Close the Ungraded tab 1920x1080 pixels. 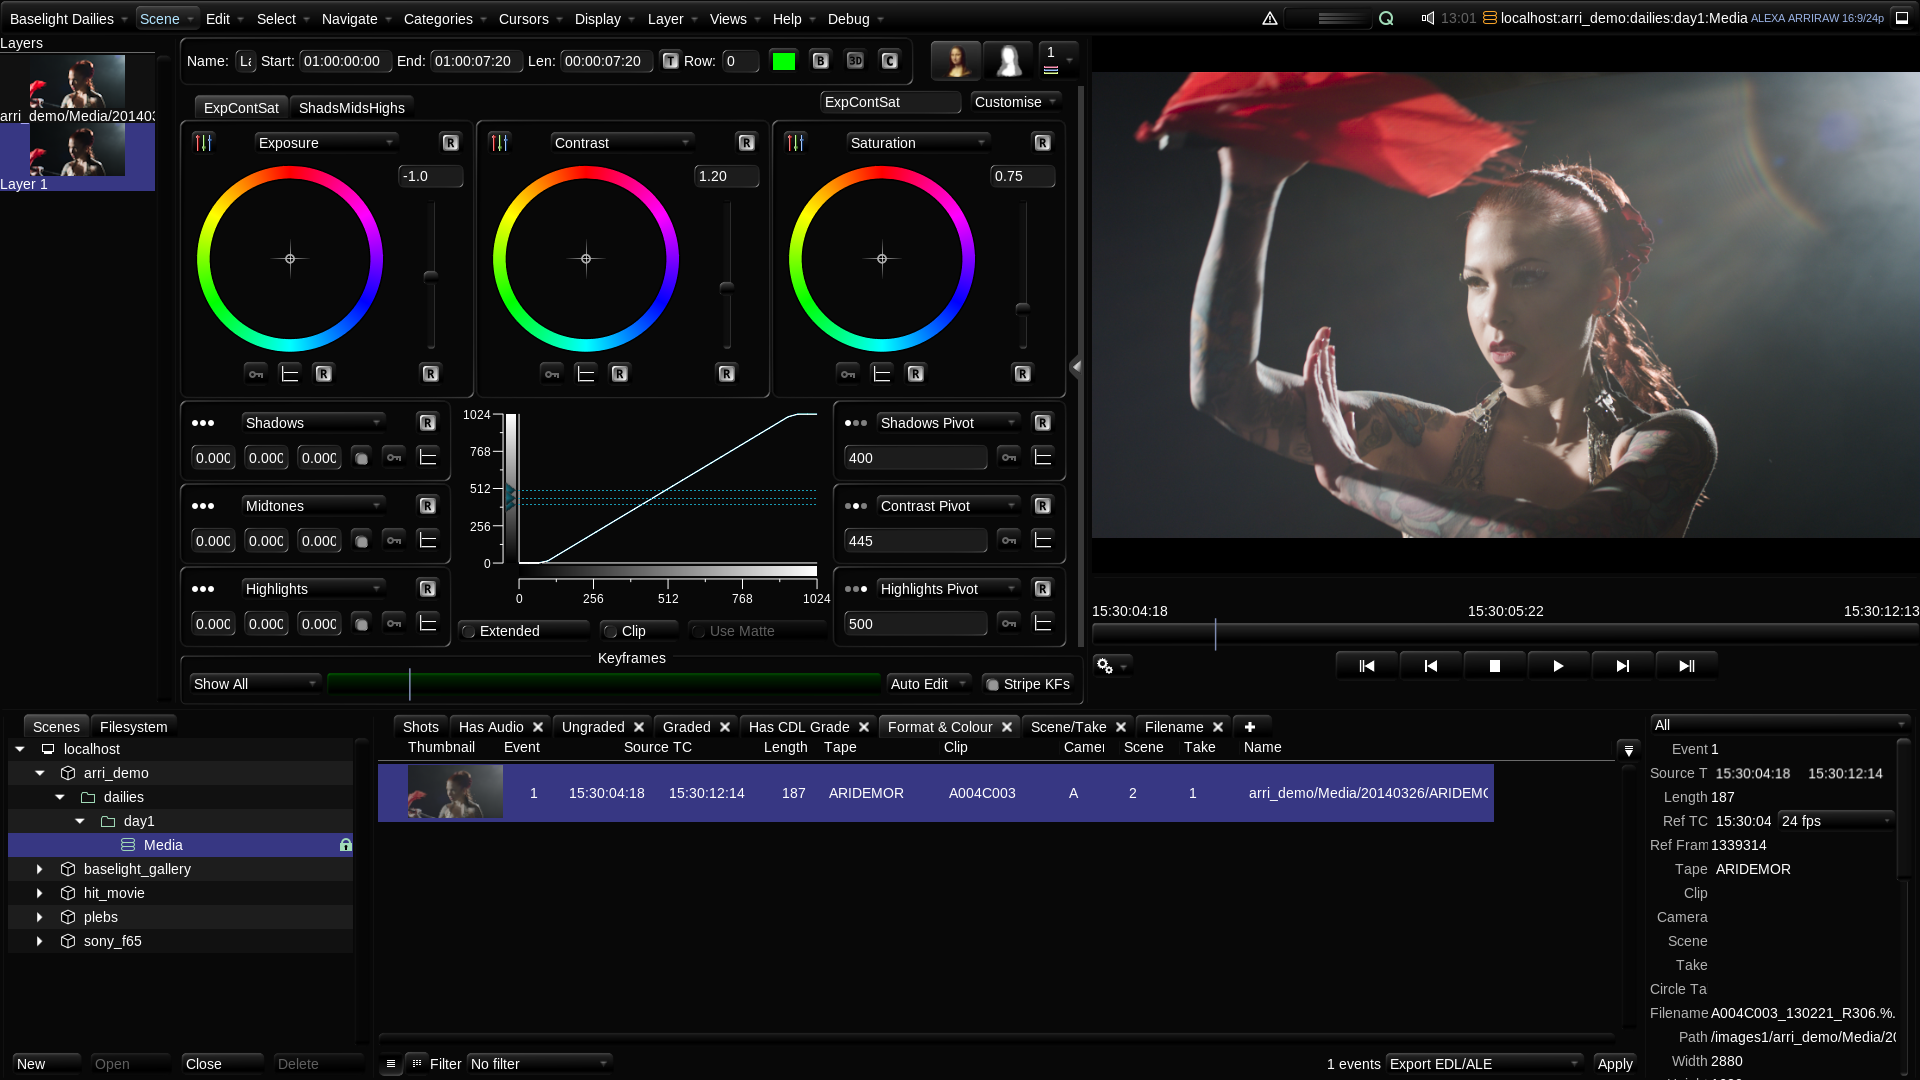coord(639,727)
